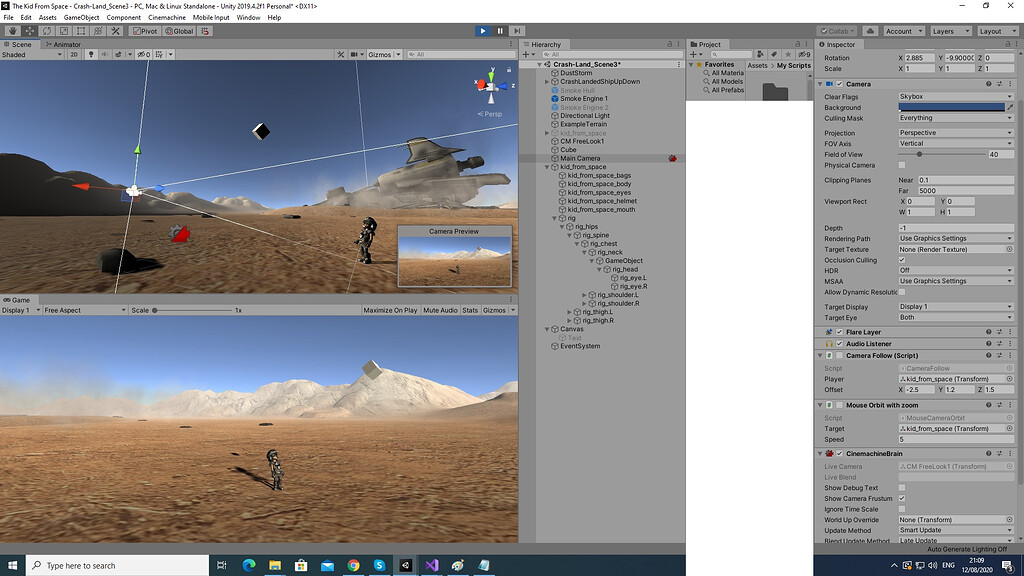Click the Pause button in the toolbar
This screenshot has width=1024, height=576.
[498, 31]
